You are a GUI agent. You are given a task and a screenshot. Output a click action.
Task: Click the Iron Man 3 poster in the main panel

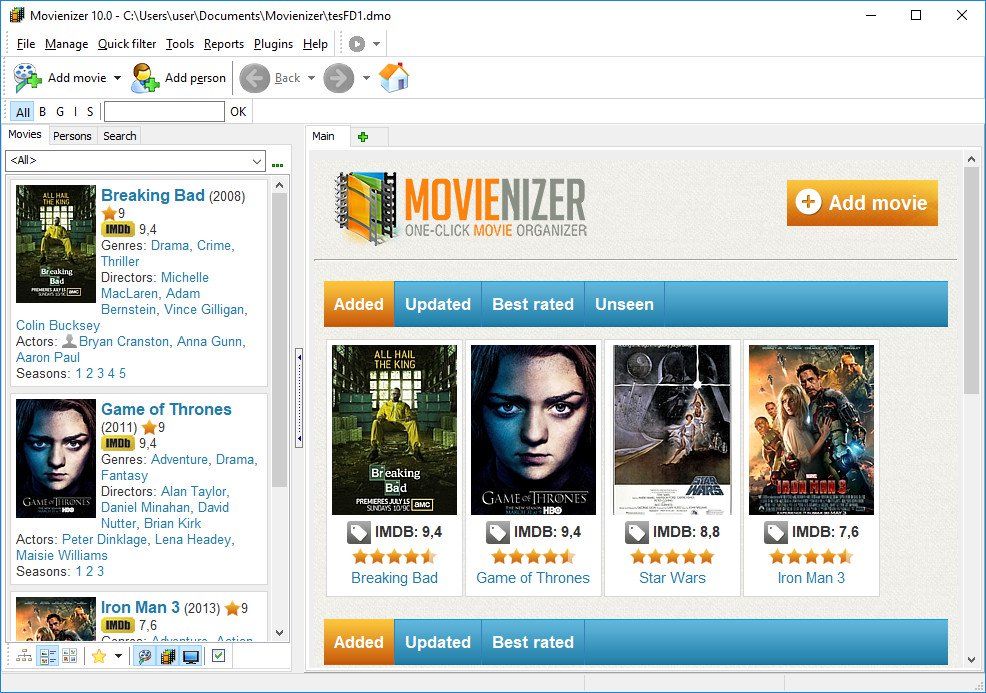click(811, 430)
